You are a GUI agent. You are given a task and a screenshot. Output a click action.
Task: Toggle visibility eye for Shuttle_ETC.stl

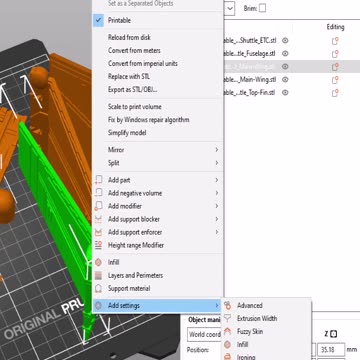click(x=285, y=41)
